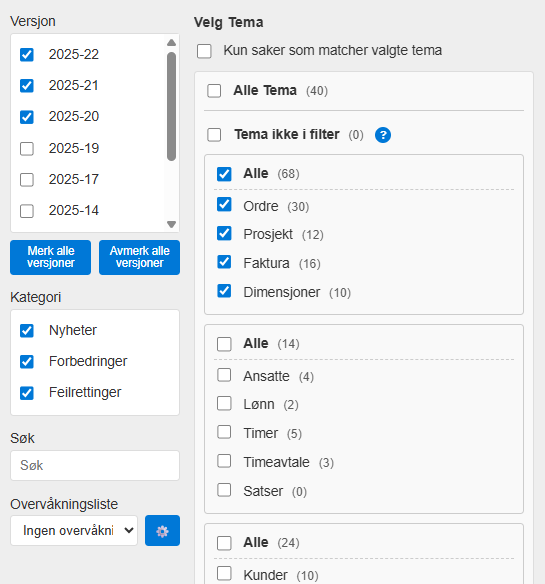Check the Alle (14) group checkbox
545x584 pixels.
224,344
